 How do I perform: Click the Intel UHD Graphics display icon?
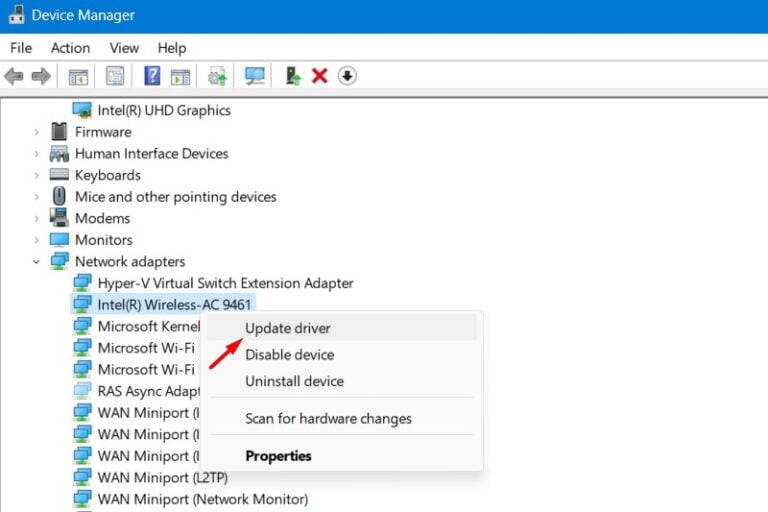coord(82,110)
